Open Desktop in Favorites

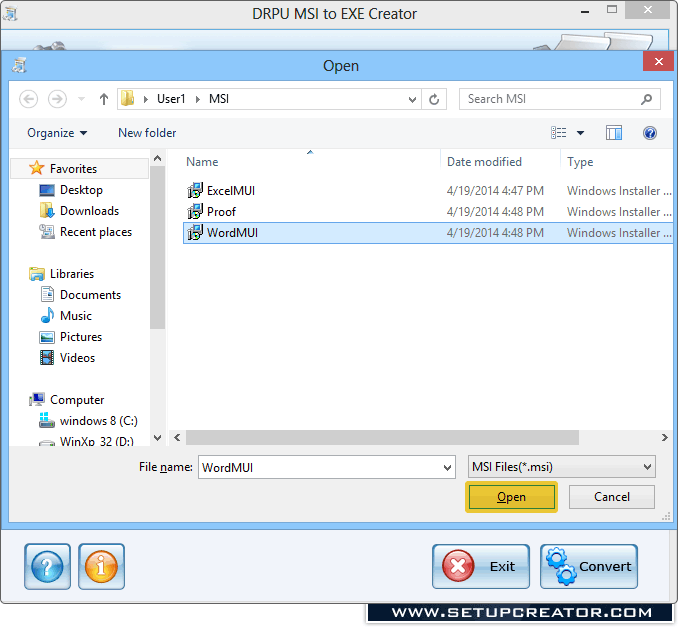81,190
